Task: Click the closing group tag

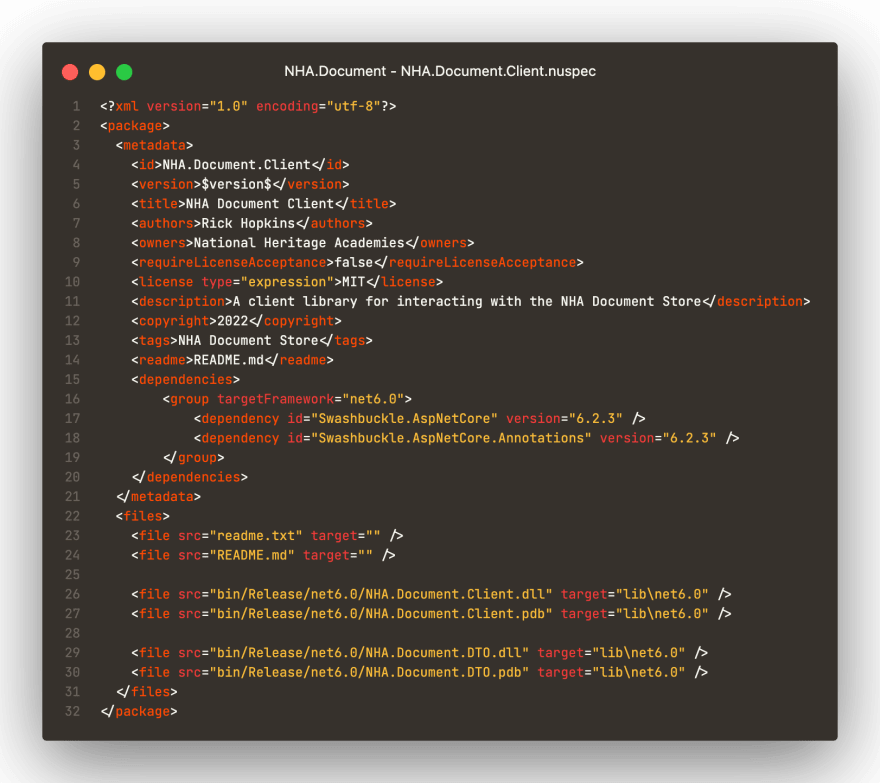Action: pos(194,457)
